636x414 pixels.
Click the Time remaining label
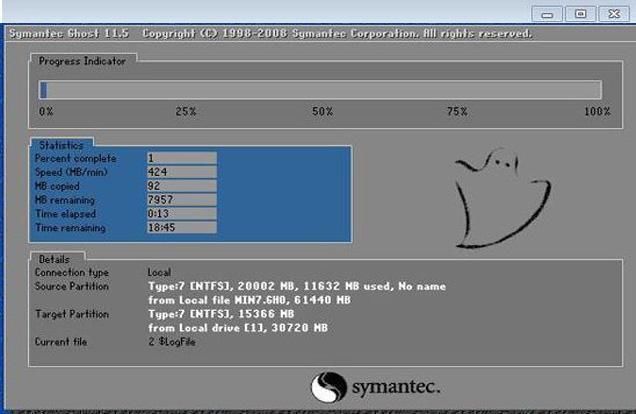(70, 227)
